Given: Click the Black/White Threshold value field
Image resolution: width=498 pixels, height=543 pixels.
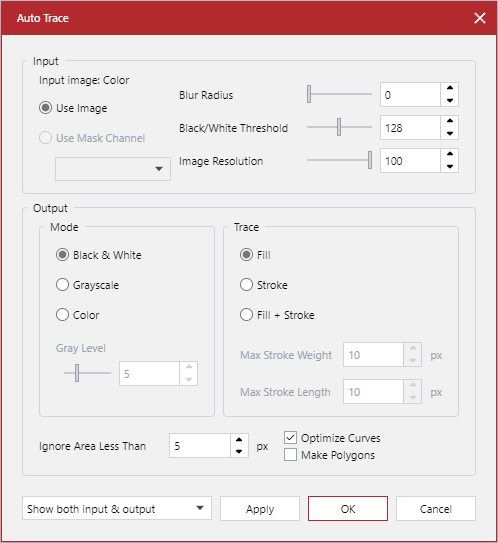Looking at the screenshot, I should click(410, 128).
